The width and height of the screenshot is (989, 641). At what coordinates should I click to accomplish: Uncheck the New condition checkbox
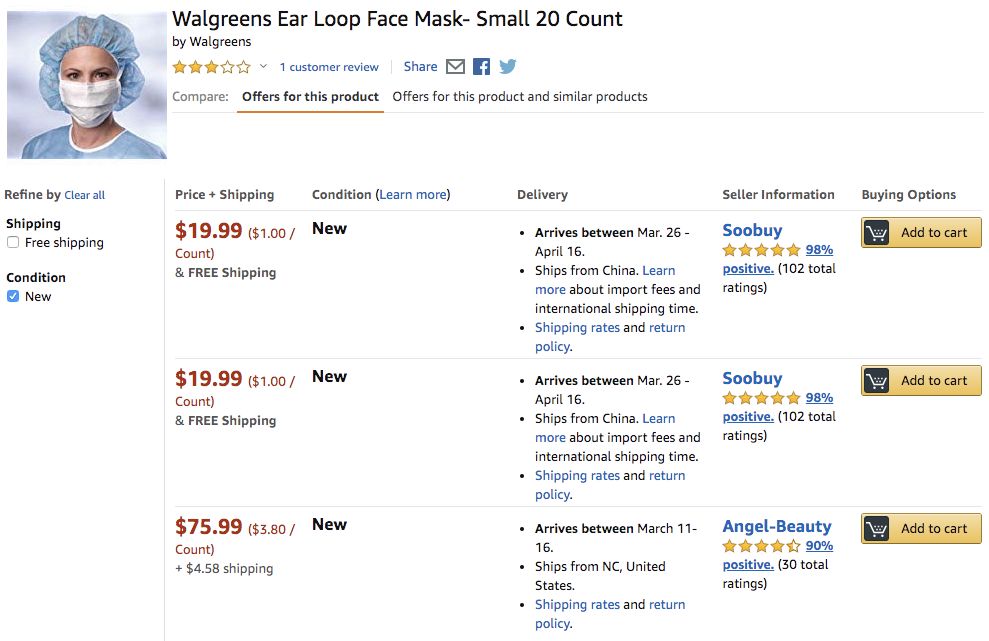(13, 296)
